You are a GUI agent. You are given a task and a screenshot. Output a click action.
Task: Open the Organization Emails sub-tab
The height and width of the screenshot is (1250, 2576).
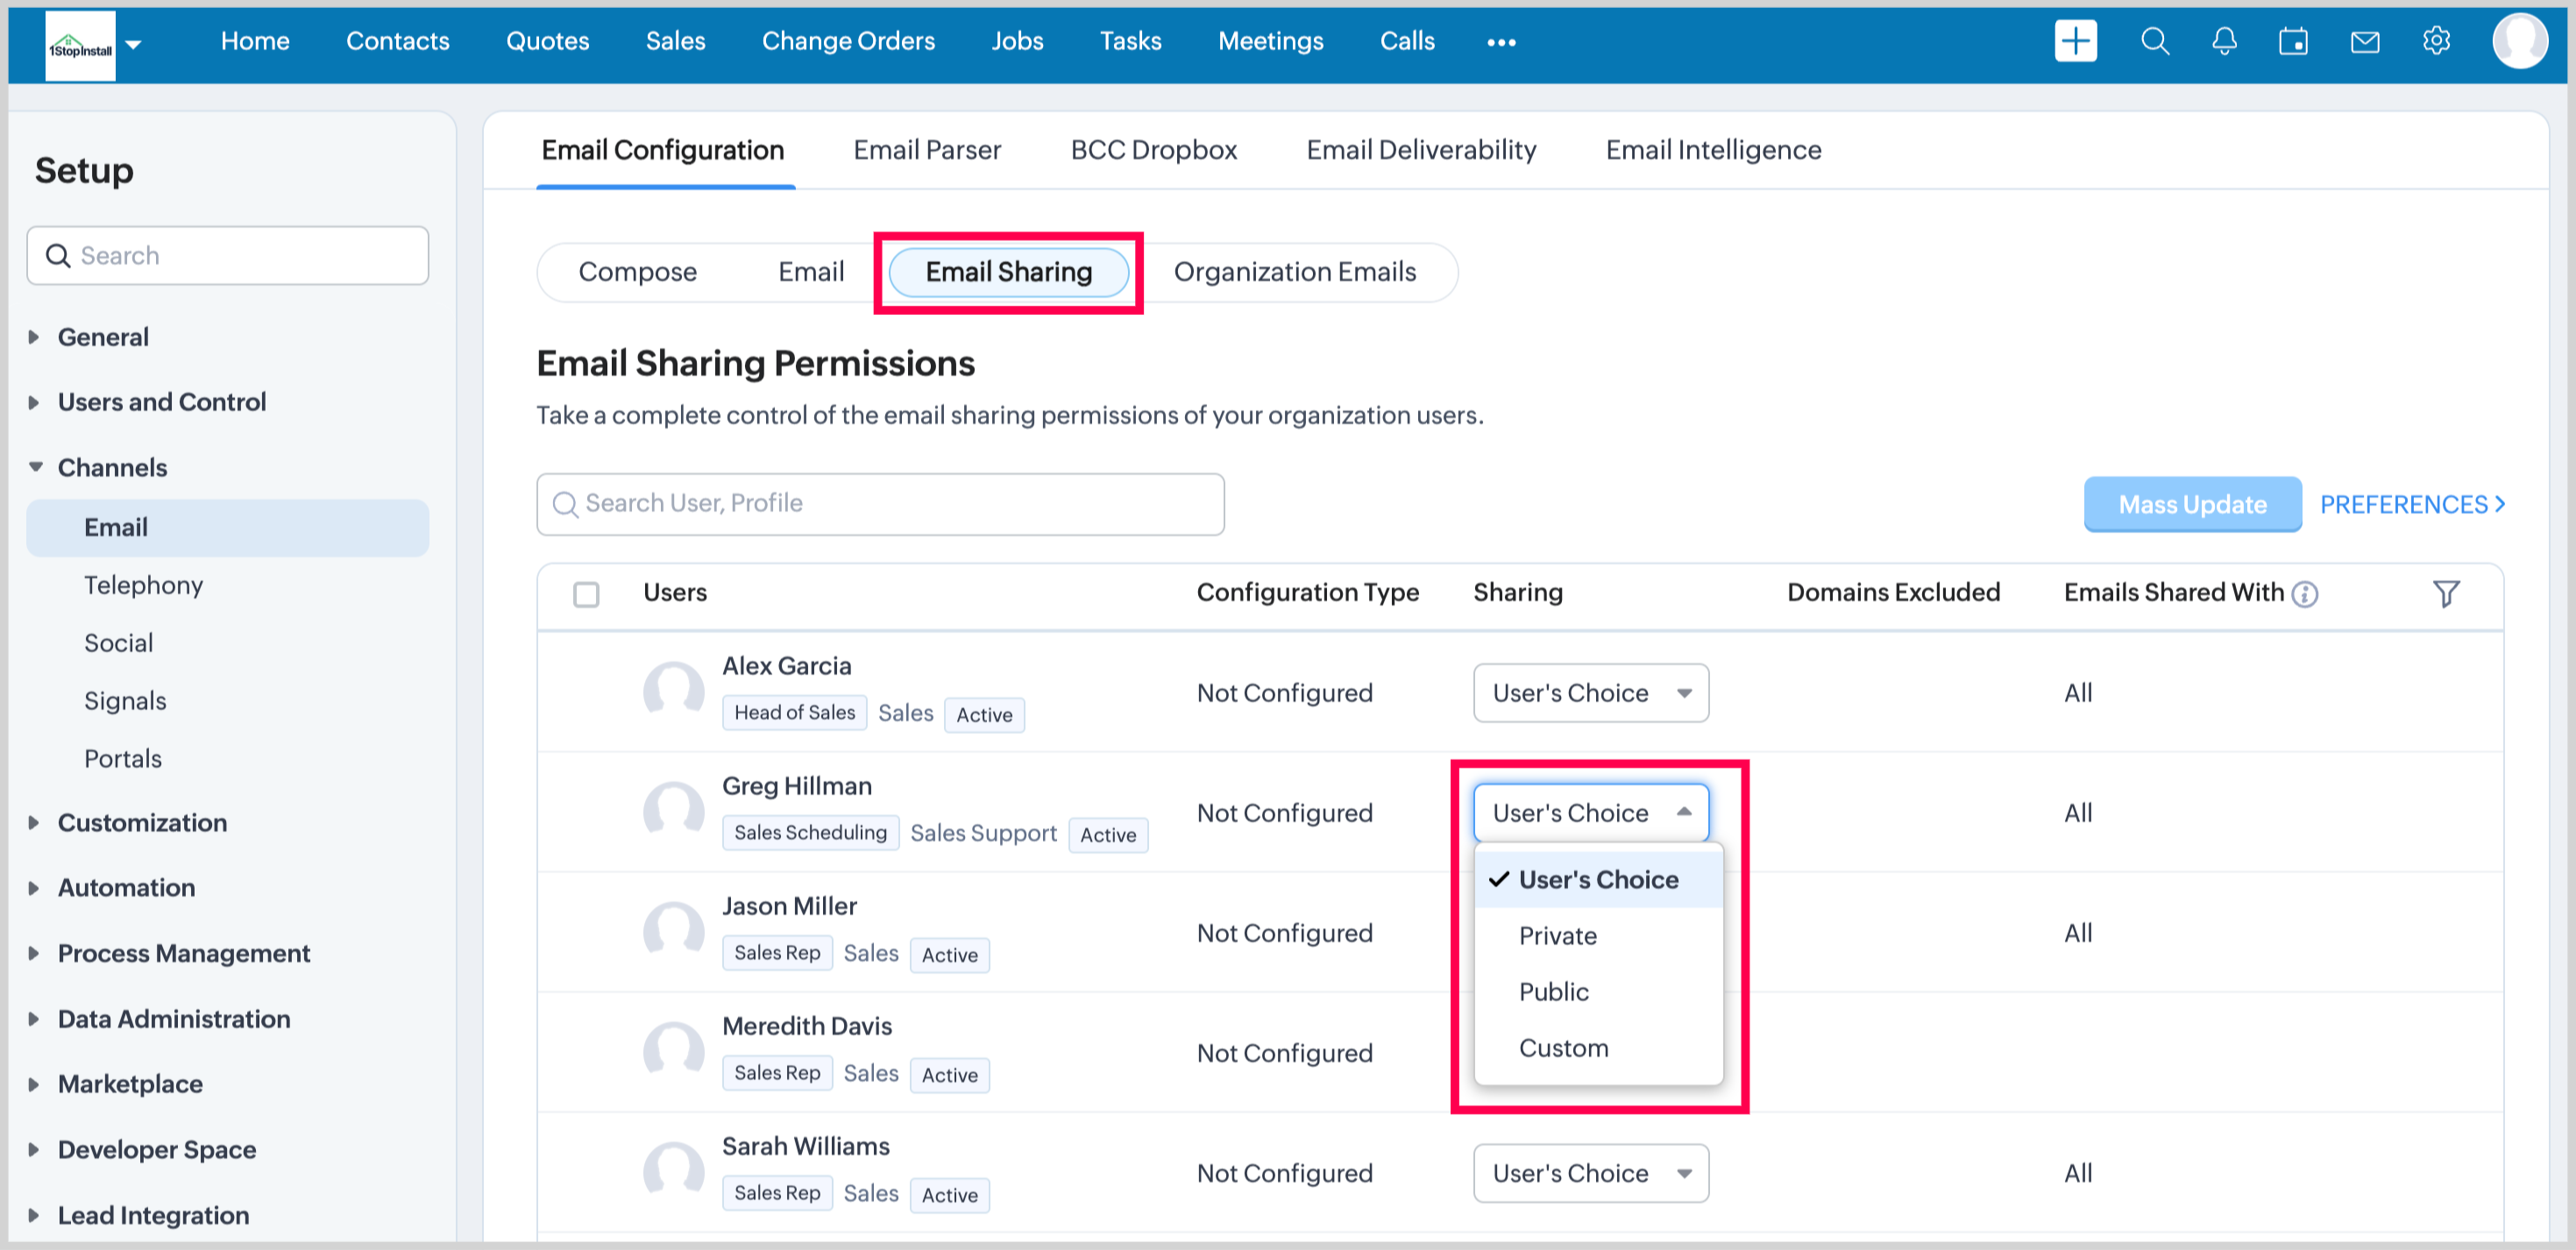(1294, 272)
